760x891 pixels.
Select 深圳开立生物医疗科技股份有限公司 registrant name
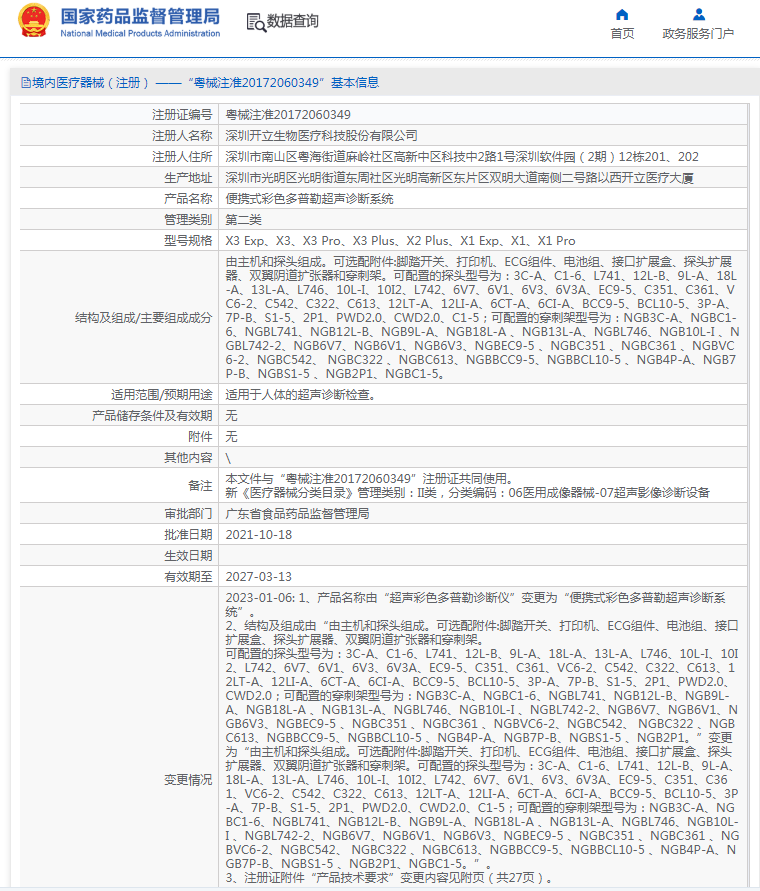click(321, 136)
